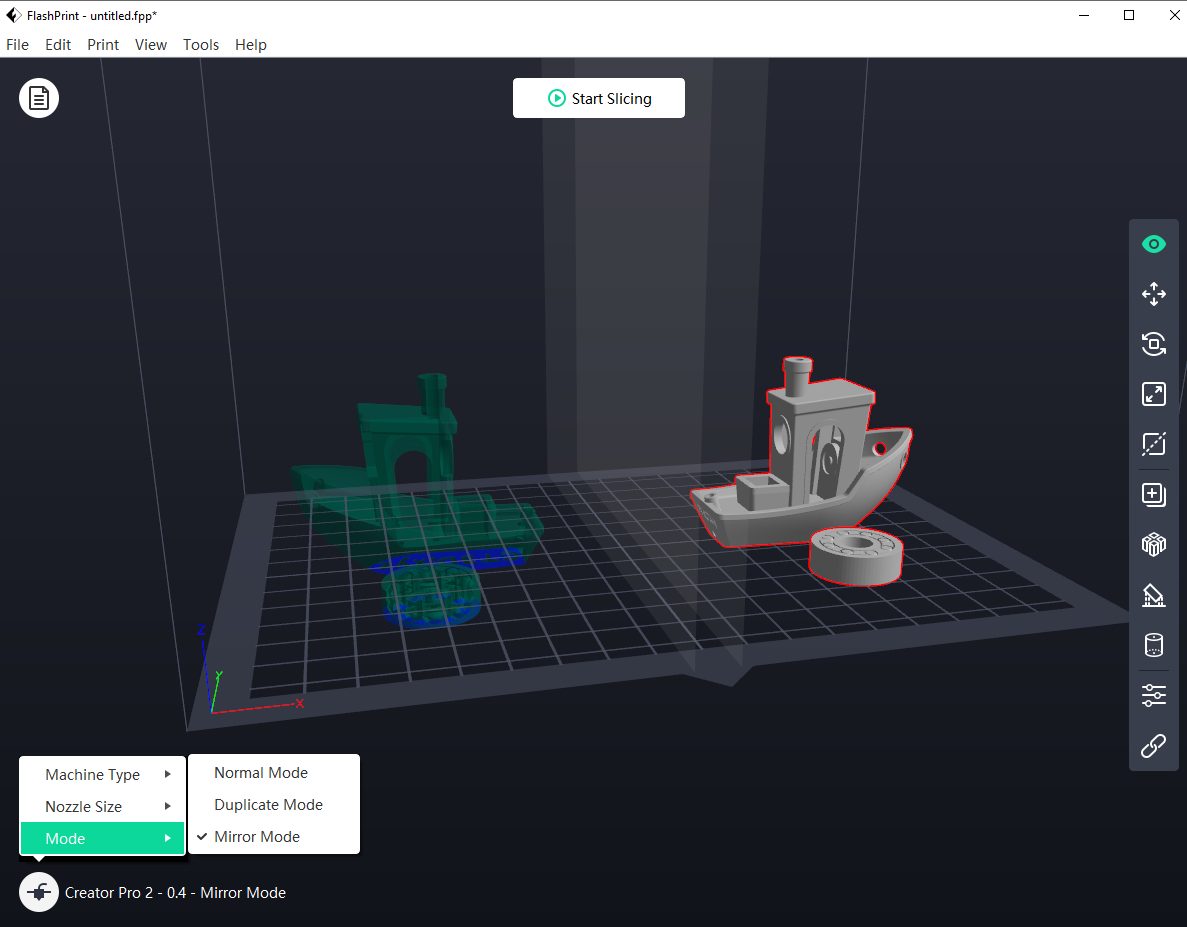Open the cube grid supports tool
1187x927 pixels.
pyautogui.click(x=1154, y=544)
